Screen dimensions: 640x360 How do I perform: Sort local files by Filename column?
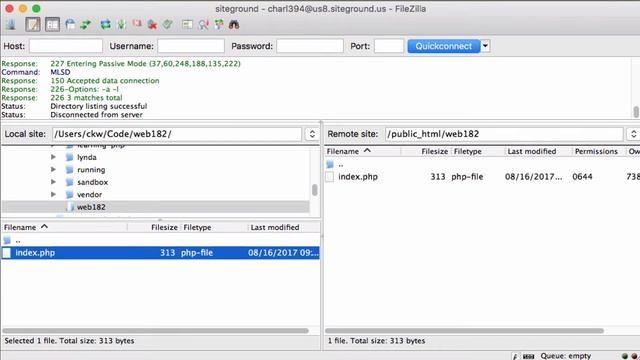(64, 227)
